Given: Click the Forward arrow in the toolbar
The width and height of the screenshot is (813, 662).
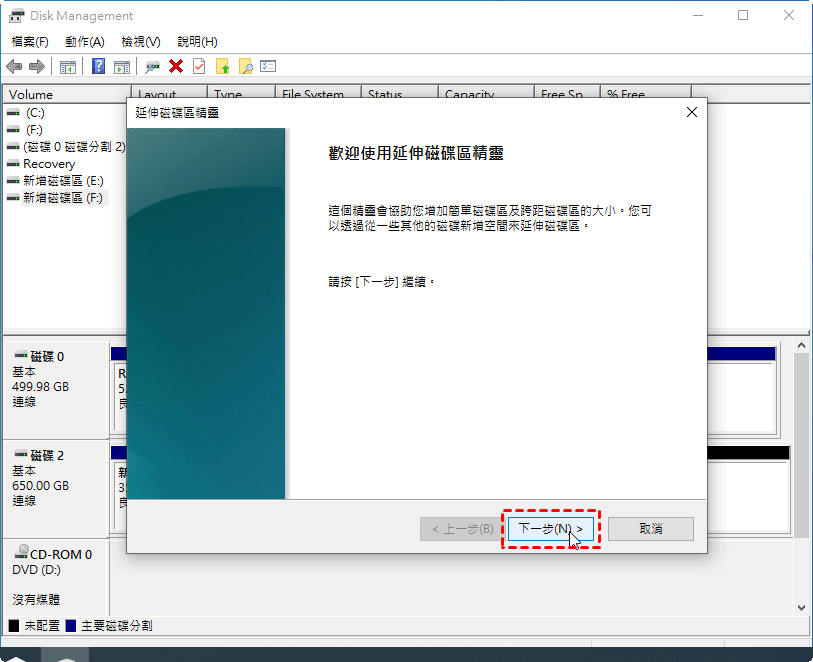Looking at the screenshot, I should point(37,66).
